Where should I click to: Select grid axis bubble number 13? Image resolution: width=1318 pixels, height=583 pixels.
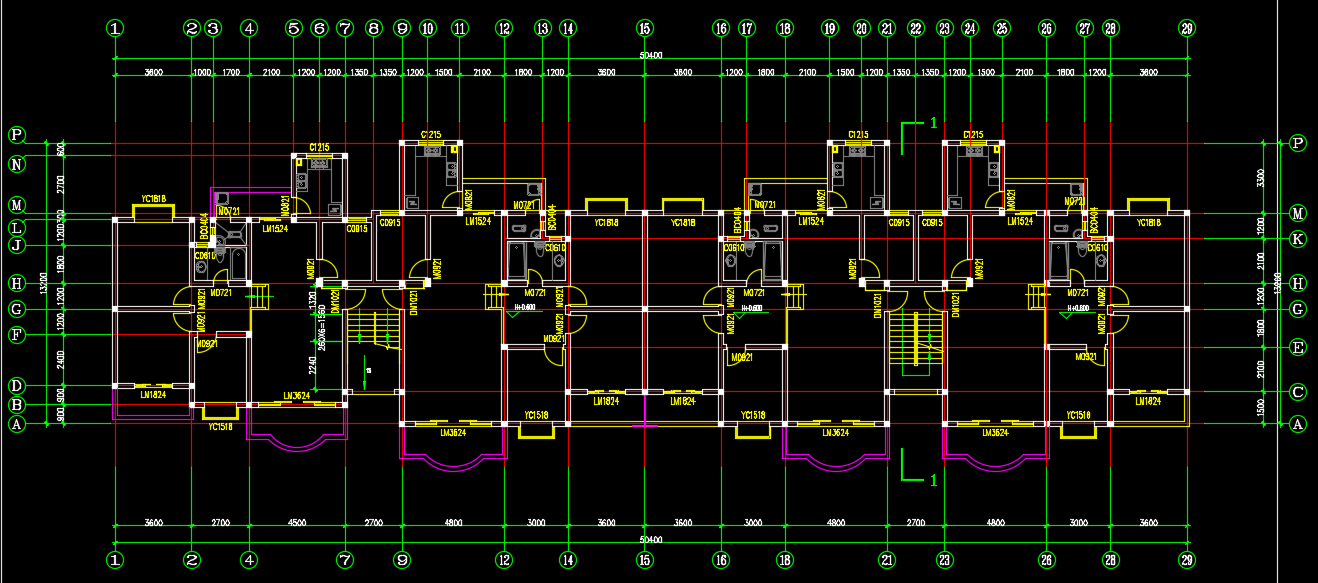coord(542,29)
